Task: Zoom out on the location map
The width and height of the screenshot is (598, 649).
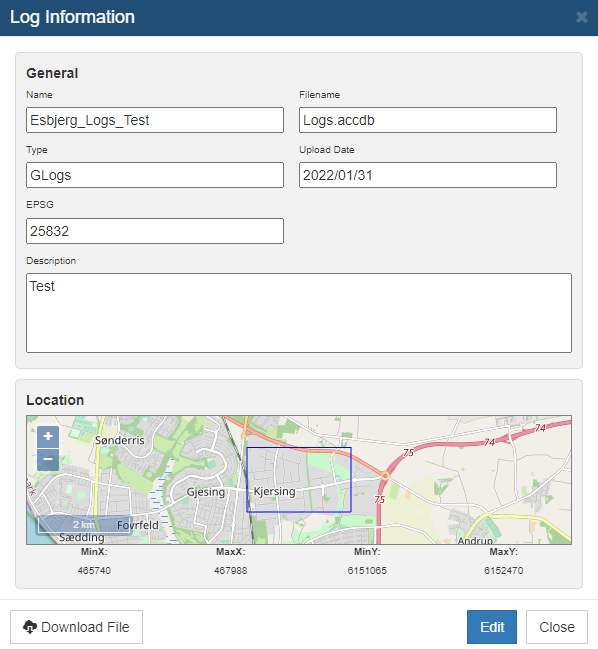Action: pos(48,459)
